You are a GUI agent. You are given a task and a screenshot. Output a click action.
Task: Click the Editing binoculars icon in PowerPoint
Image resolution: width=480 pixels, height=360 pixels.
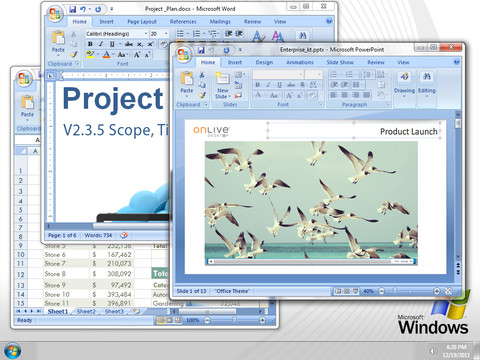click(x=427, y=77)
